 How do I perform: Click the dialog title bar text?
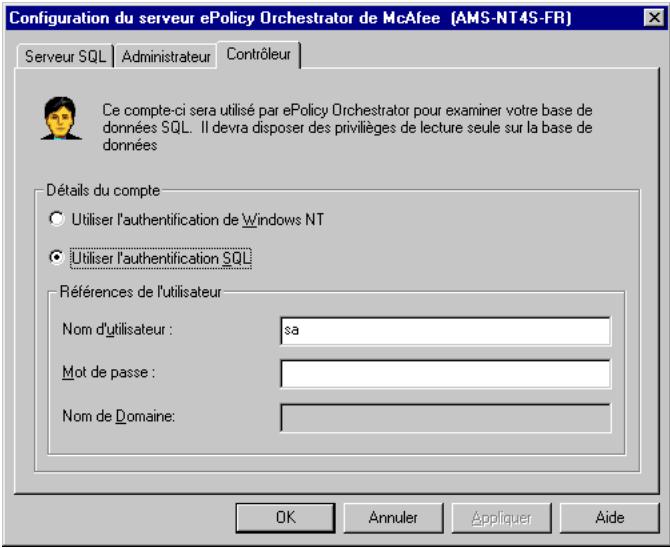point(290,18)
